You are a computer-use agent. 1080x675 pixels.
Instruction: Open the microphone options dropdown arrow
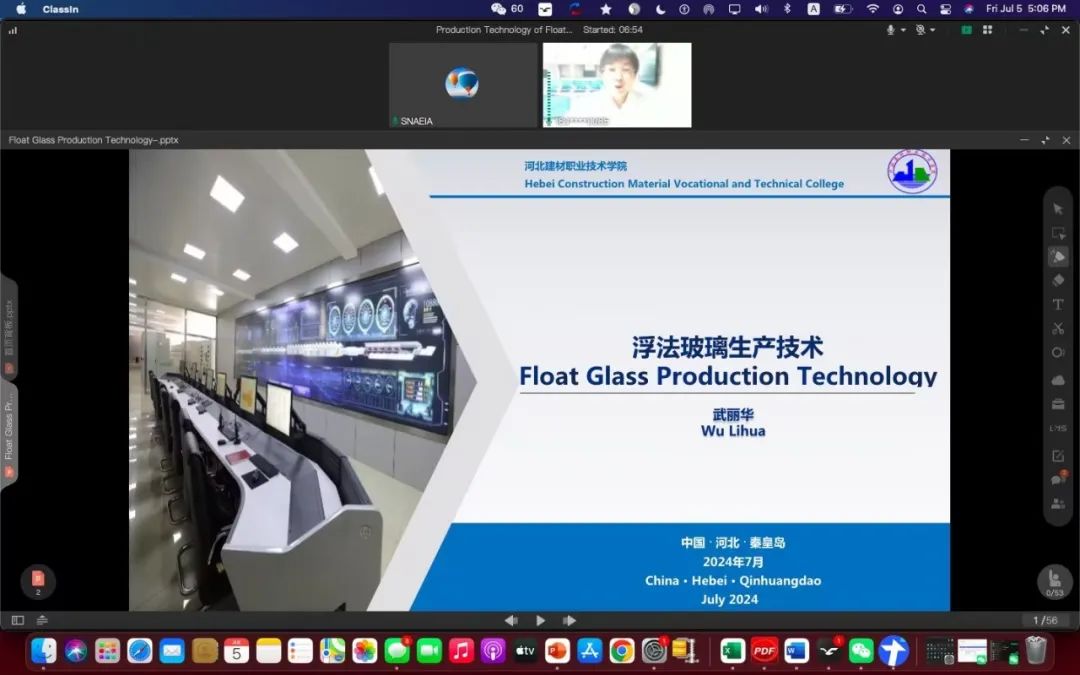coord(903,30)
